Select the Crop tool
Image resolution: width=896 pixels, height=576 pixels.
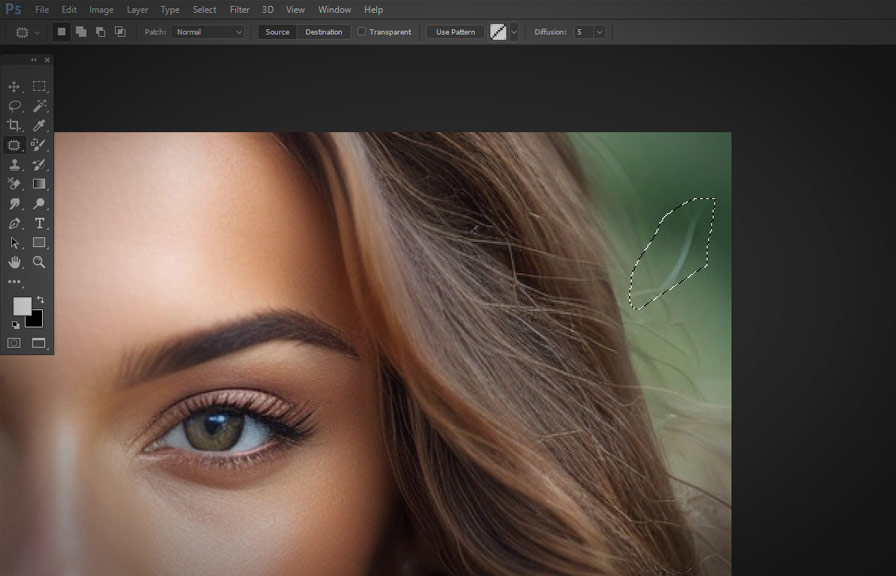[15, 125]
